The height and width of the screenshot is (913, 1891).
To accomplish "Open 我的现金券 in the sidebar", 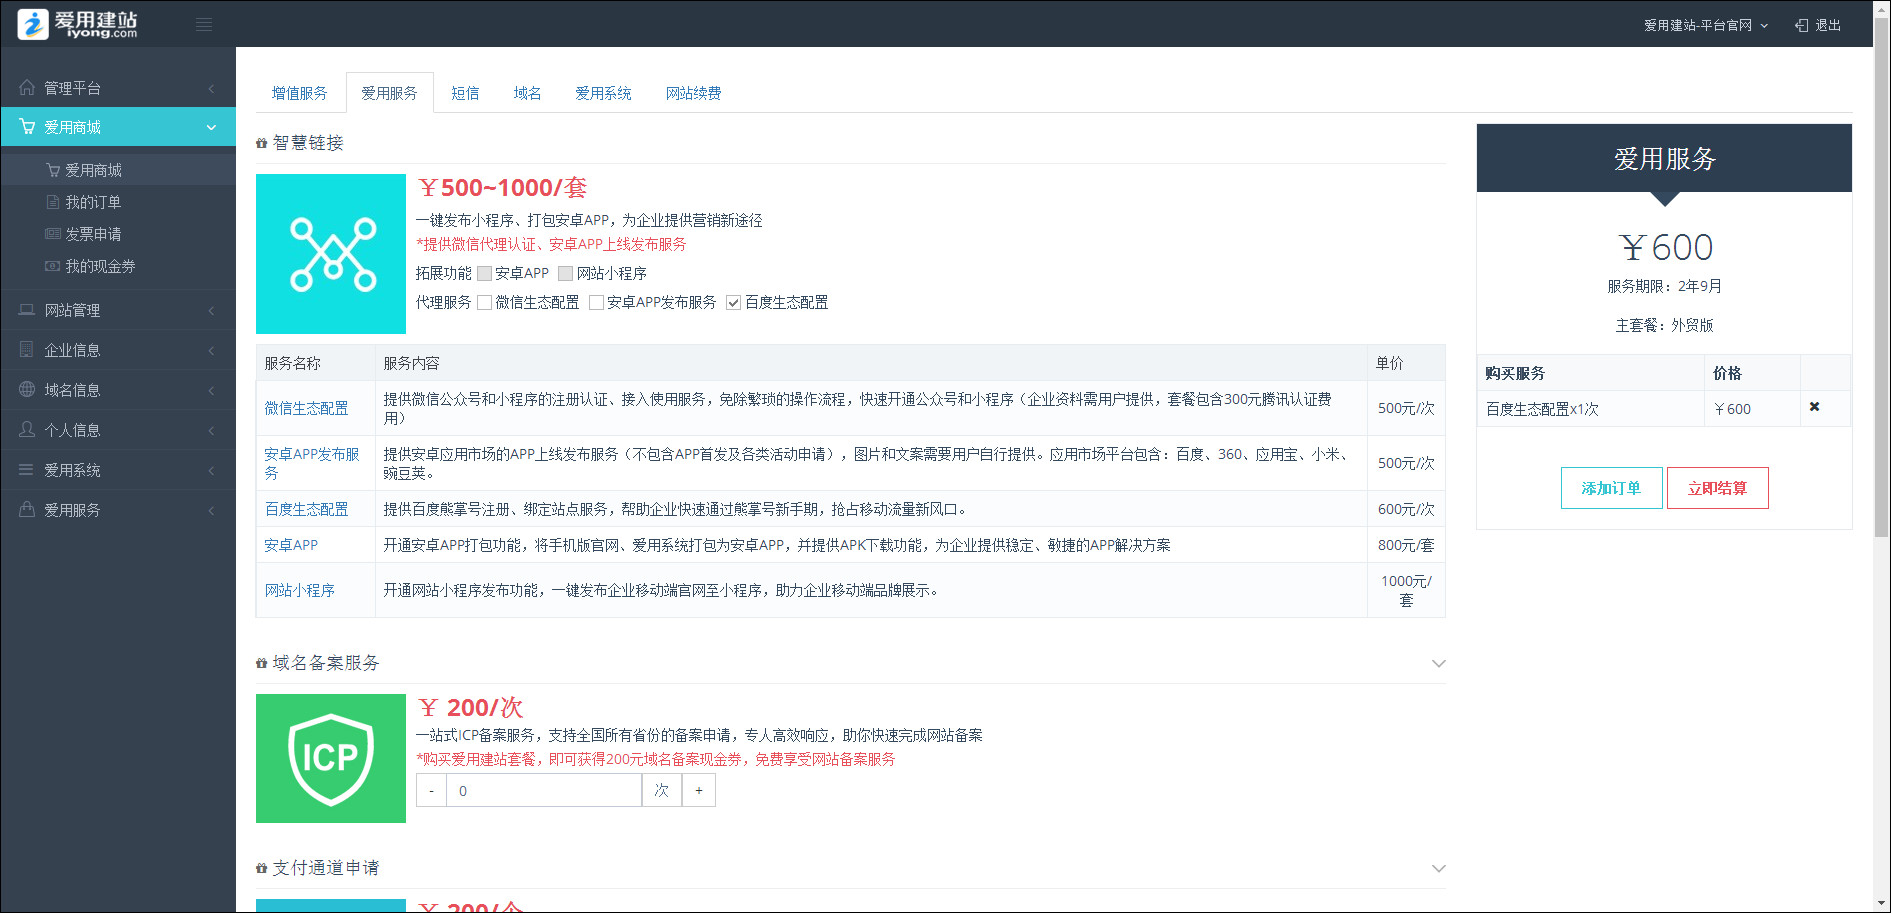I will [100, 266].
